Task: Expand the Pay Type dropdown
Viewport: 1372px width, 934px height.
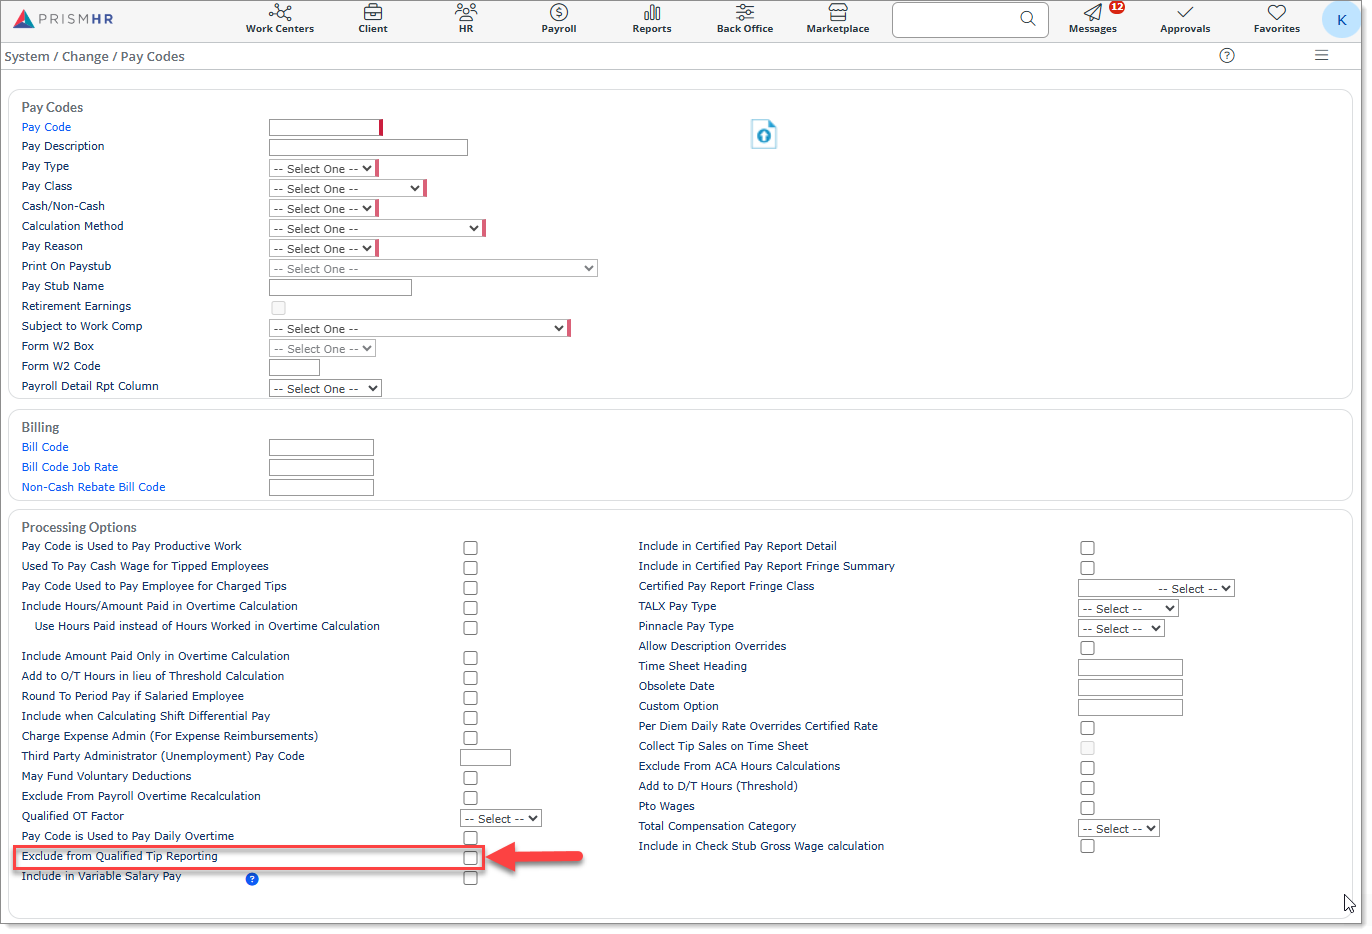Action: (322, 169)
